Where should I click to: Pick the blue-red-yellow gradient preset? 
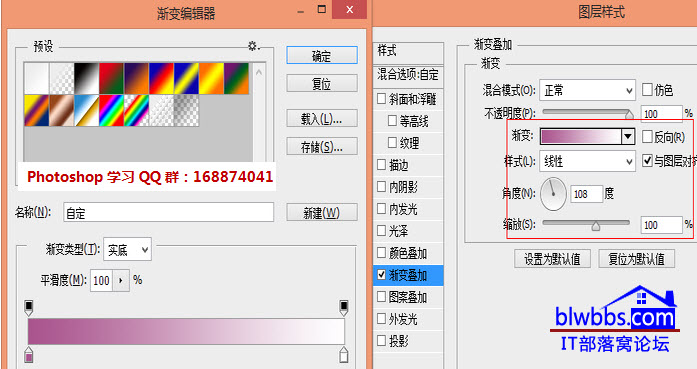[161, 78]
